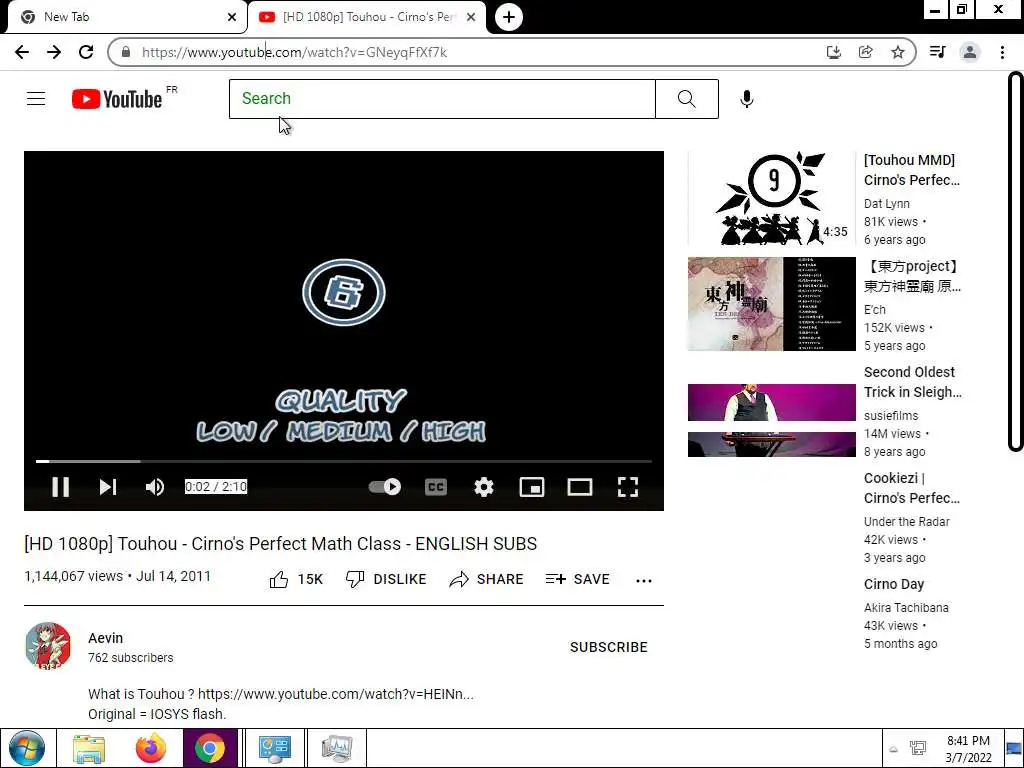Close the New Tab tab
The width and height of the screenshot is (1024, 768).
point(232,17)
